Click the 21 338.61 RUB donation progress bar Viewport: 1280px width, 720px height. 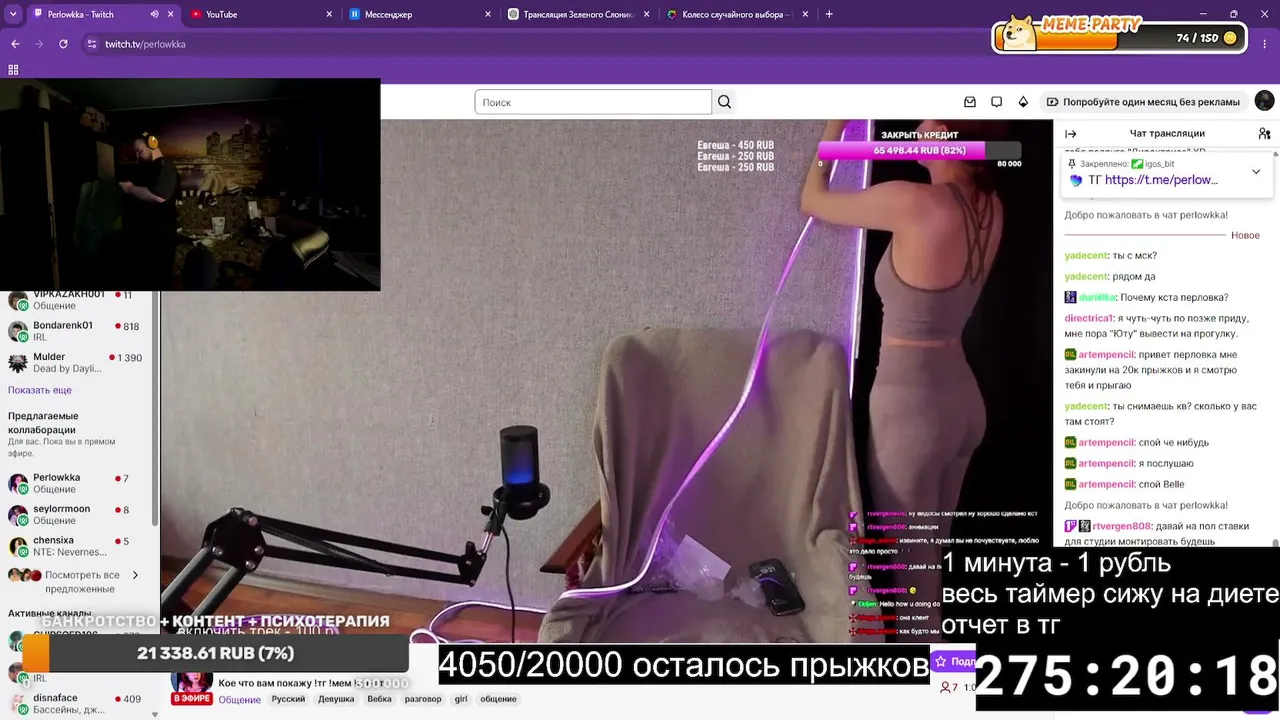pyautogui.click(x=215, y=653)
